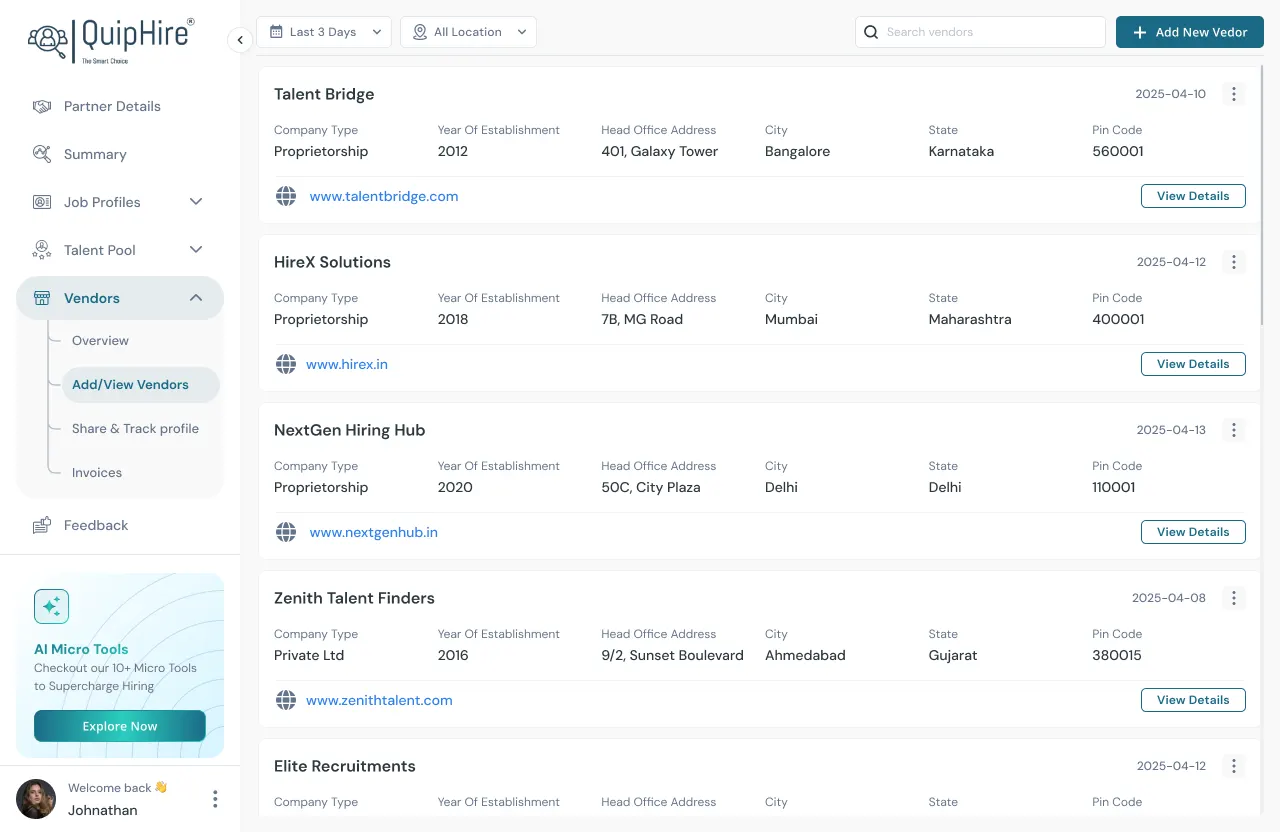Open the three-dot menu for Zenith Talent Finders

pos(1234,598)
